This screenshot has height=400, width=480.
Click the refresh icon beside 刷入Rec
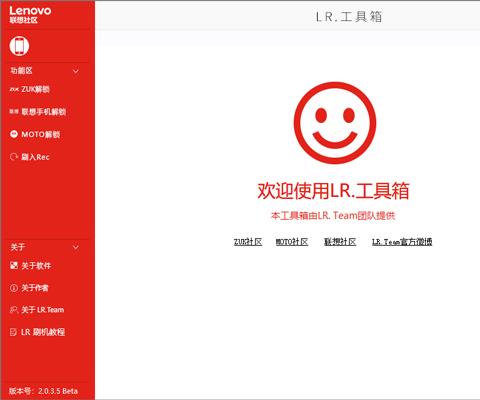point(14,157)
